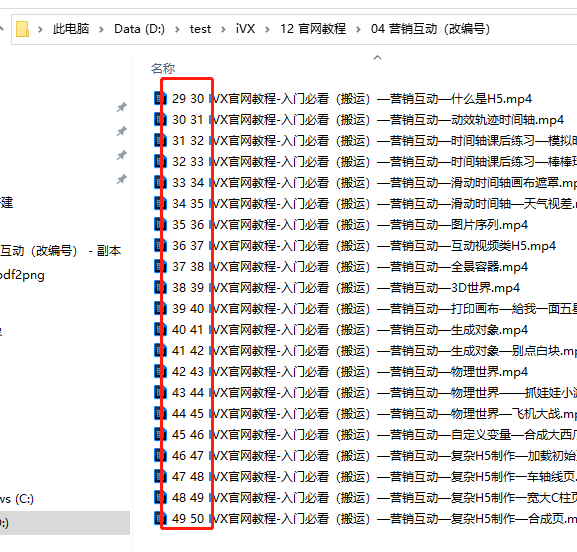Select the (C:) drive in navigation pane
This screenshot has height=552, width=577.
pyautogui.click(x=17, y=499)
